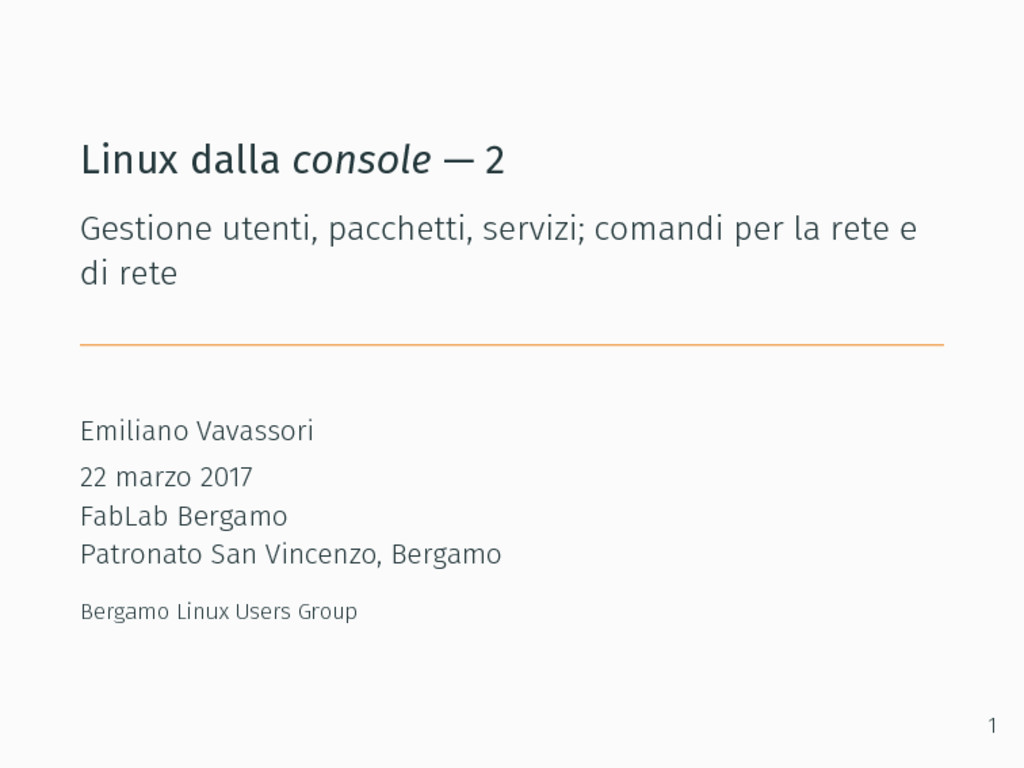This screenshot has height=768, width=1024.
Task: Click the date "22 marzo 2017"
Action: click(x=166, y=477)
